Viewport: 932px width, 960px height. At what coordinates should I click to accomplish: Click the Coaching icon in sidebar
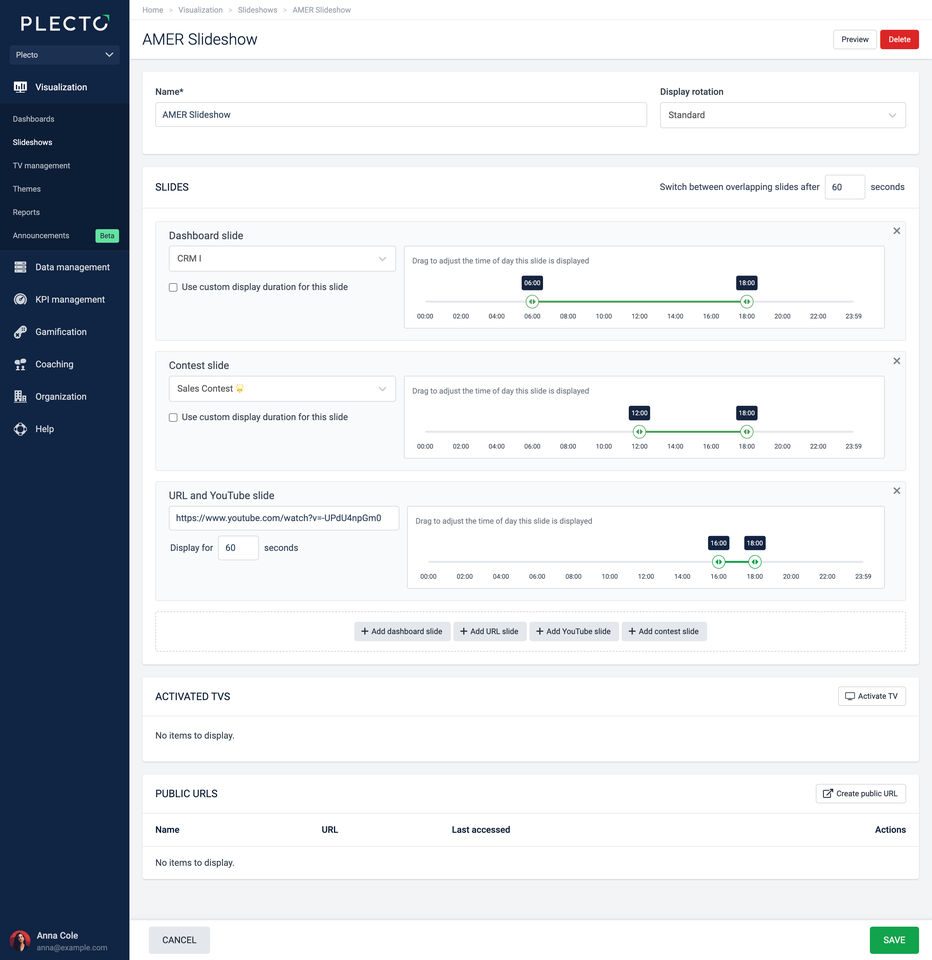20,365
